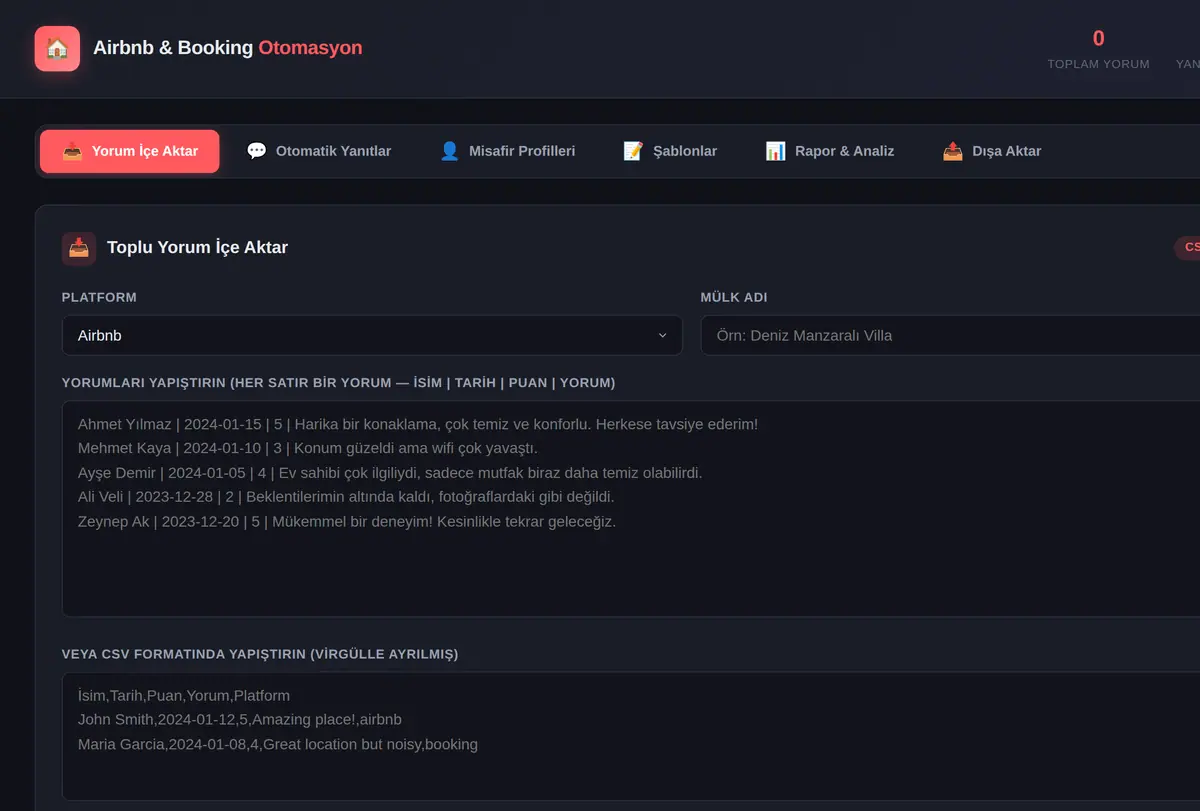Viewport: 1200px width, 811px height.
Task: Click the outbox icon for Dışa Aktar
Action: [x=953, y=151]
